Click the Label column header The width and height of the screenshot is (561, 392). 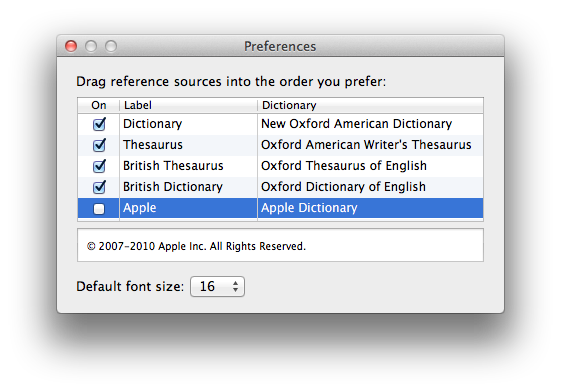(188, 105)
